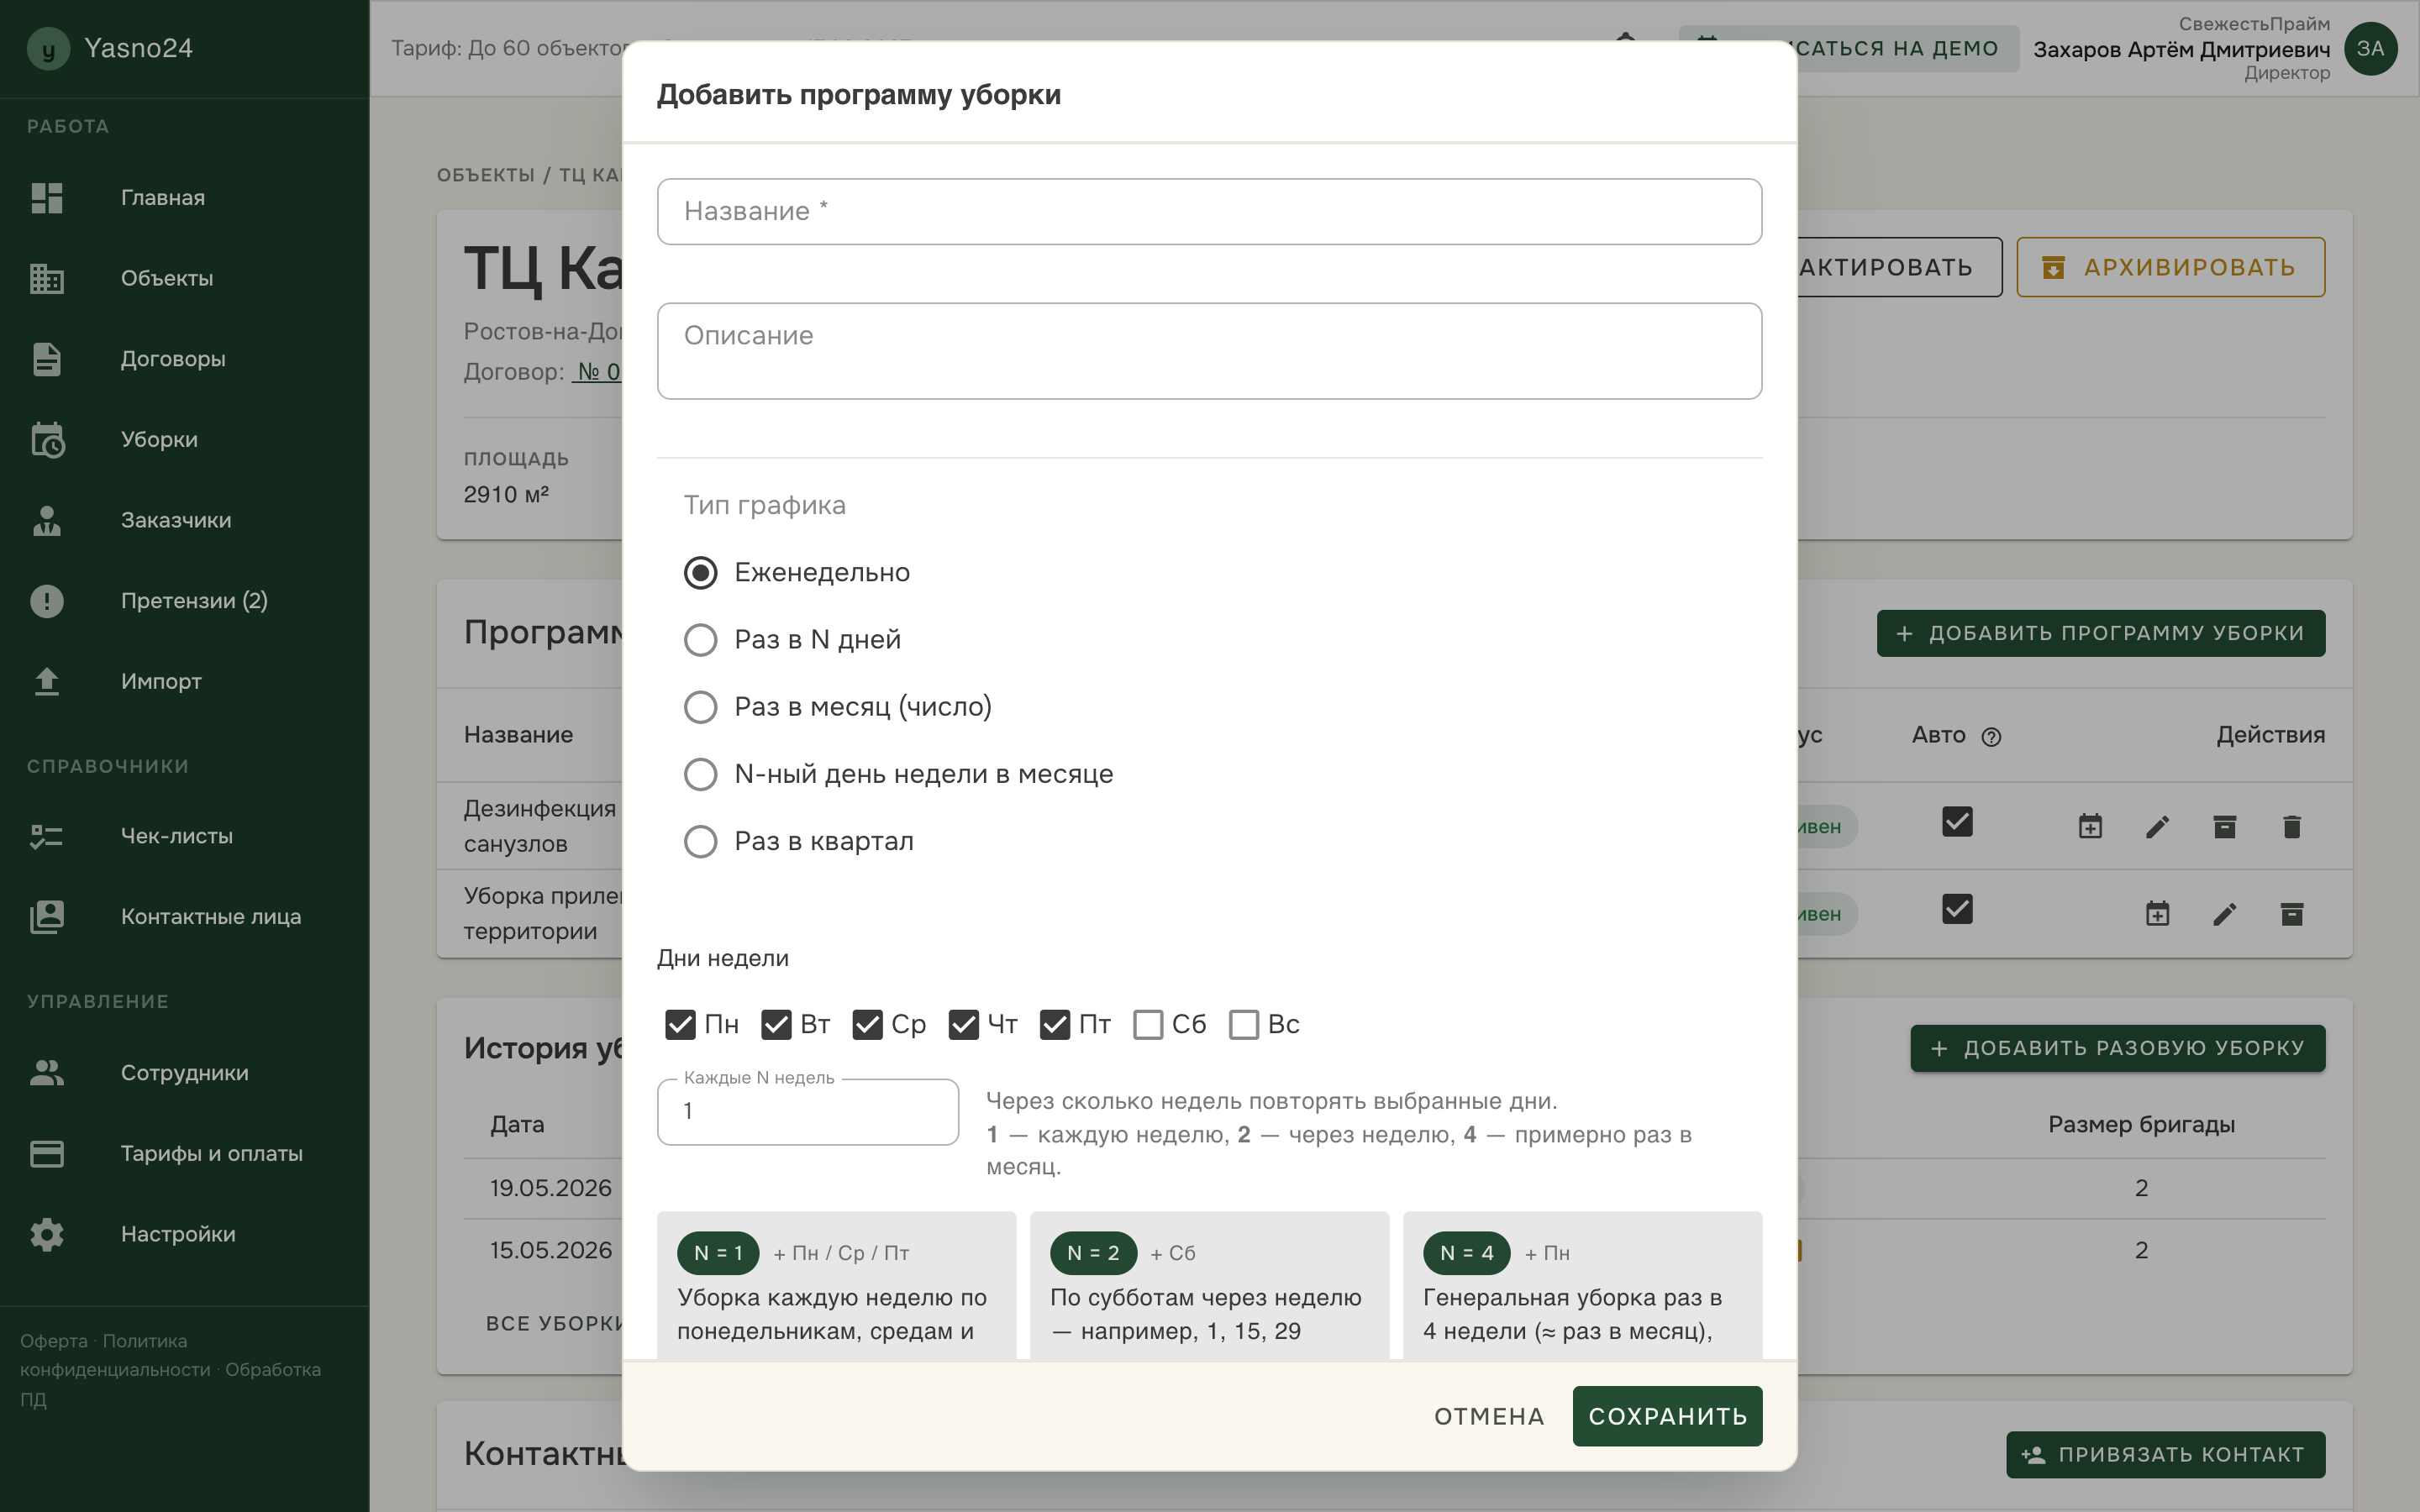The width and height of the screenshot is (2420, 1512).
Task: Click date 19.05.2026 in history table
Action: 551,1188
